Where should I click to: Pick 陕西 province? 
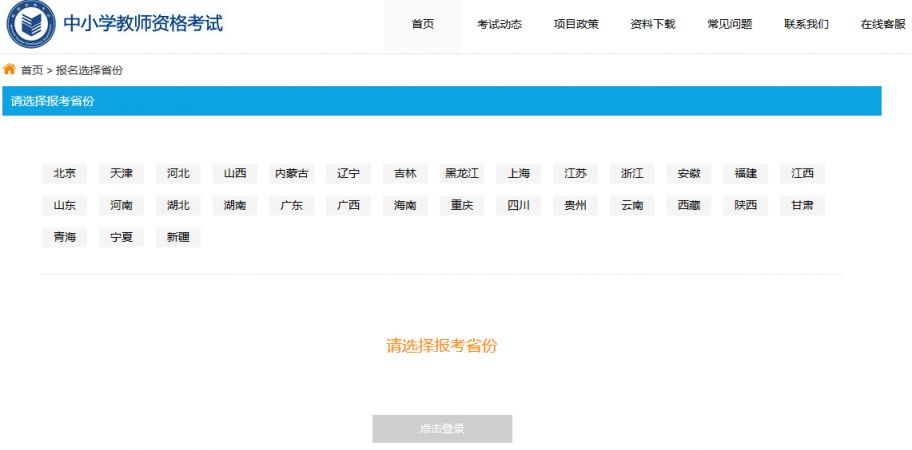click(x=746, y=205)
